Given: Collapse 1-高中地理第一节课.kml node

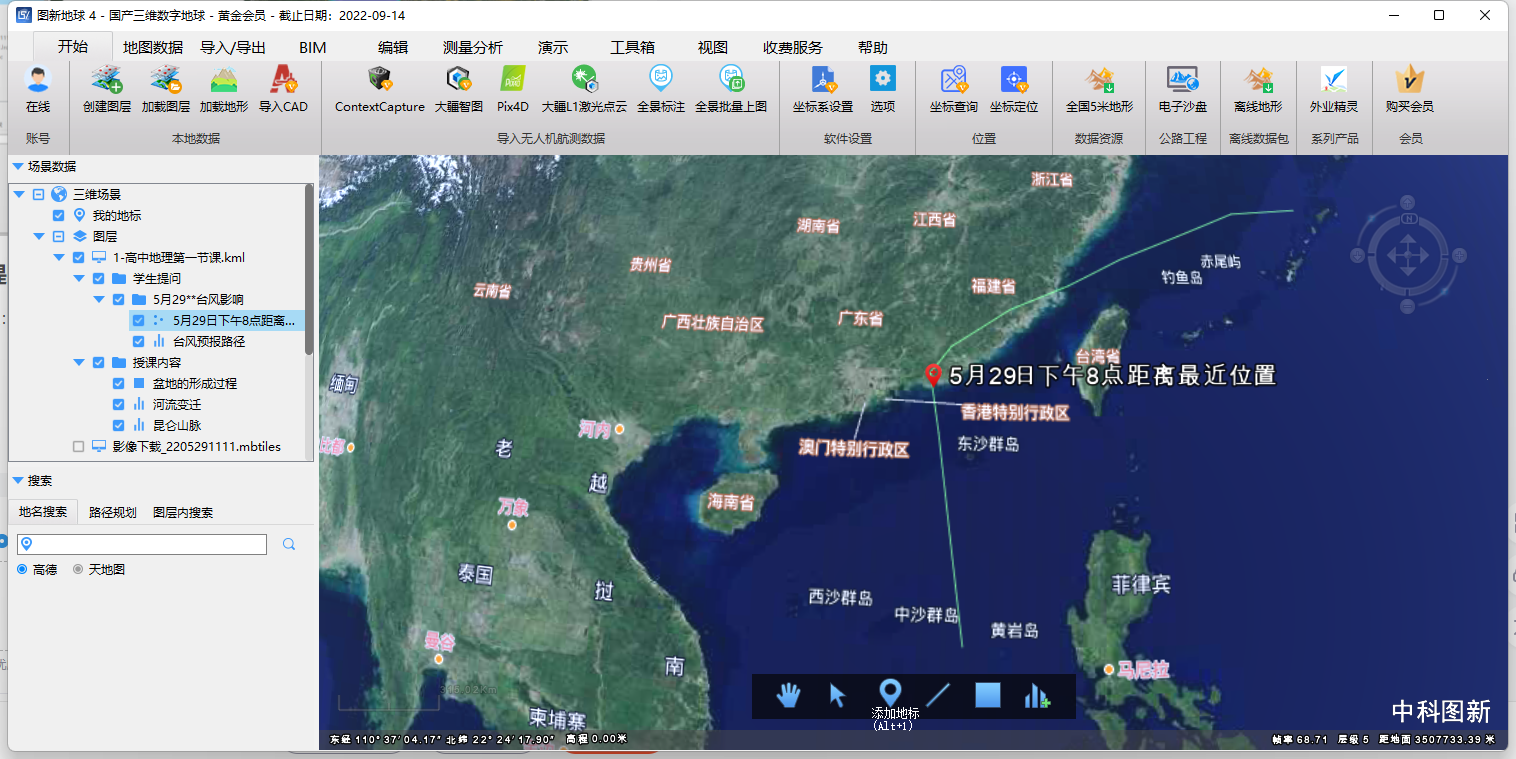Looking at the screenshot, I should pyautogui.click(x=59, y=258).
